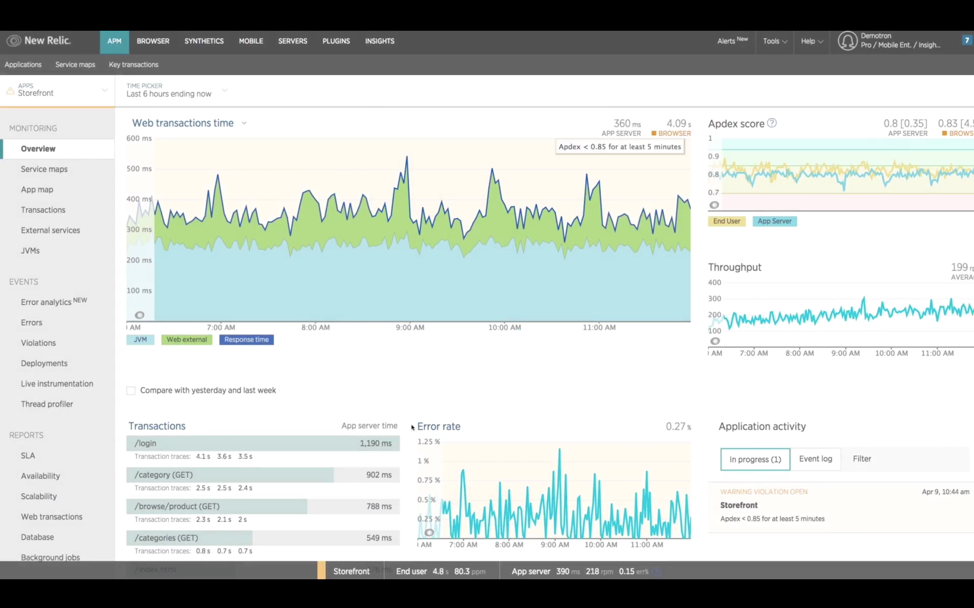
Task: Open the Demotron user account avatar
Action: pyautogui.click(x=847, y=41)
